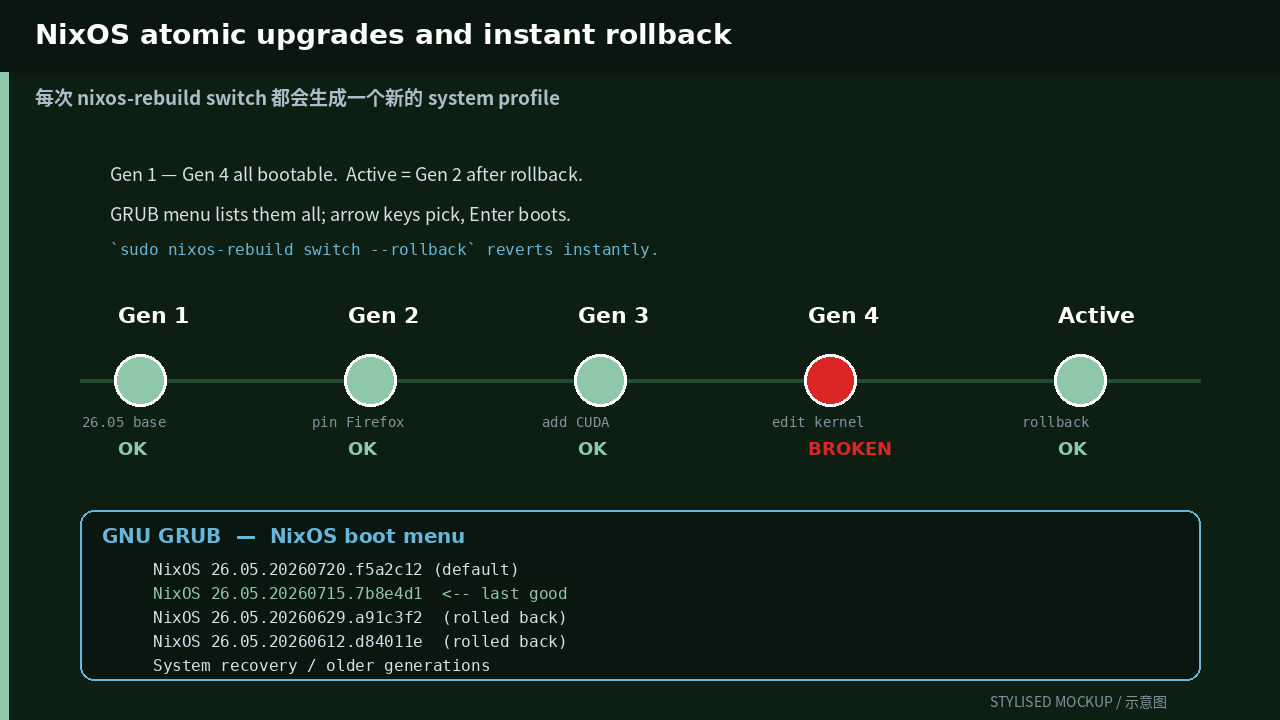Select boot entry 26.05.20260612.d84011e

click(360, 642)
